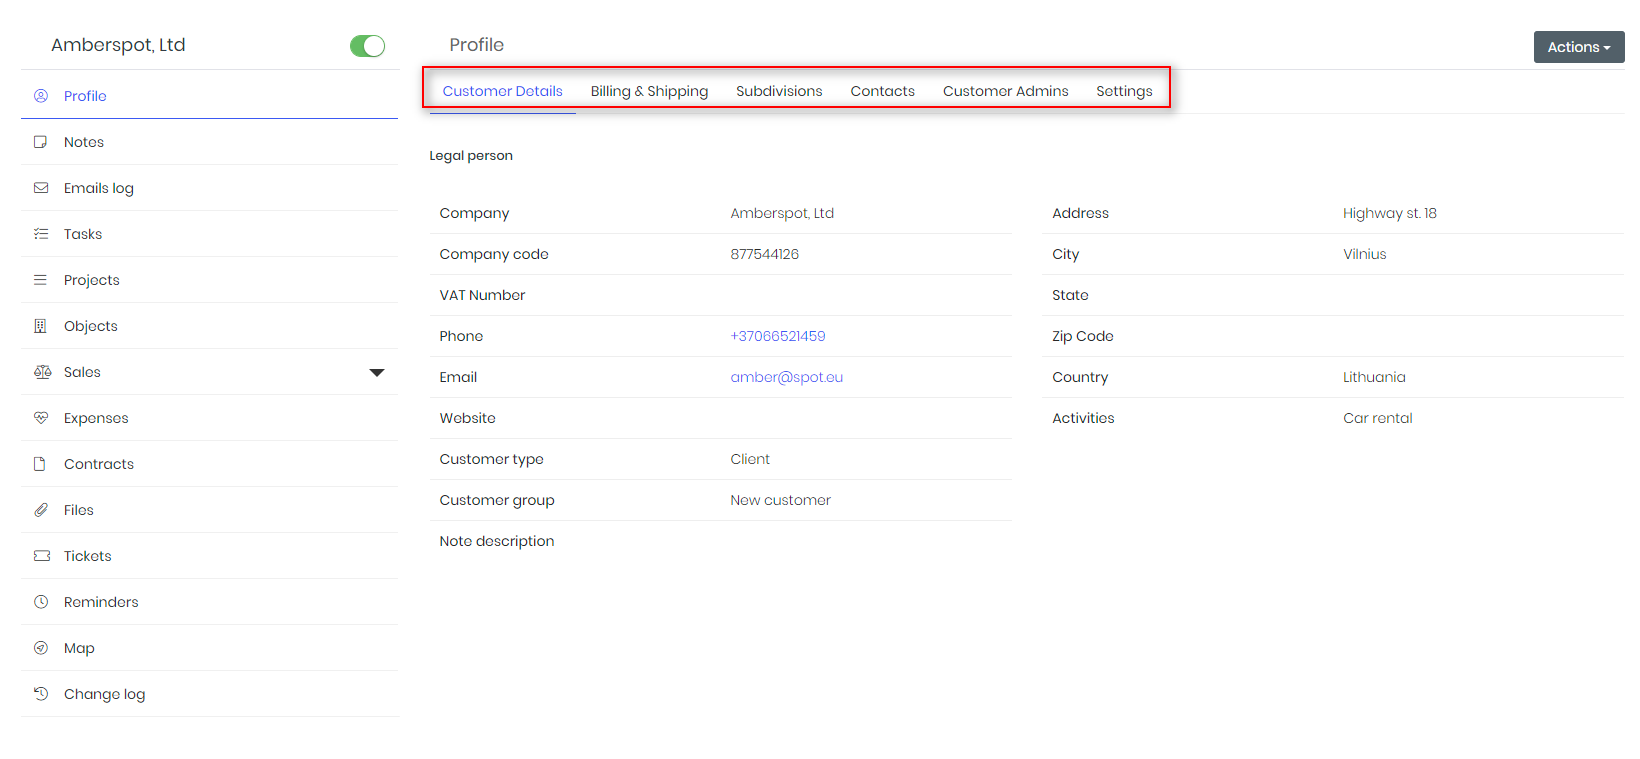Click the Customer group value New customer

point(780,500)
